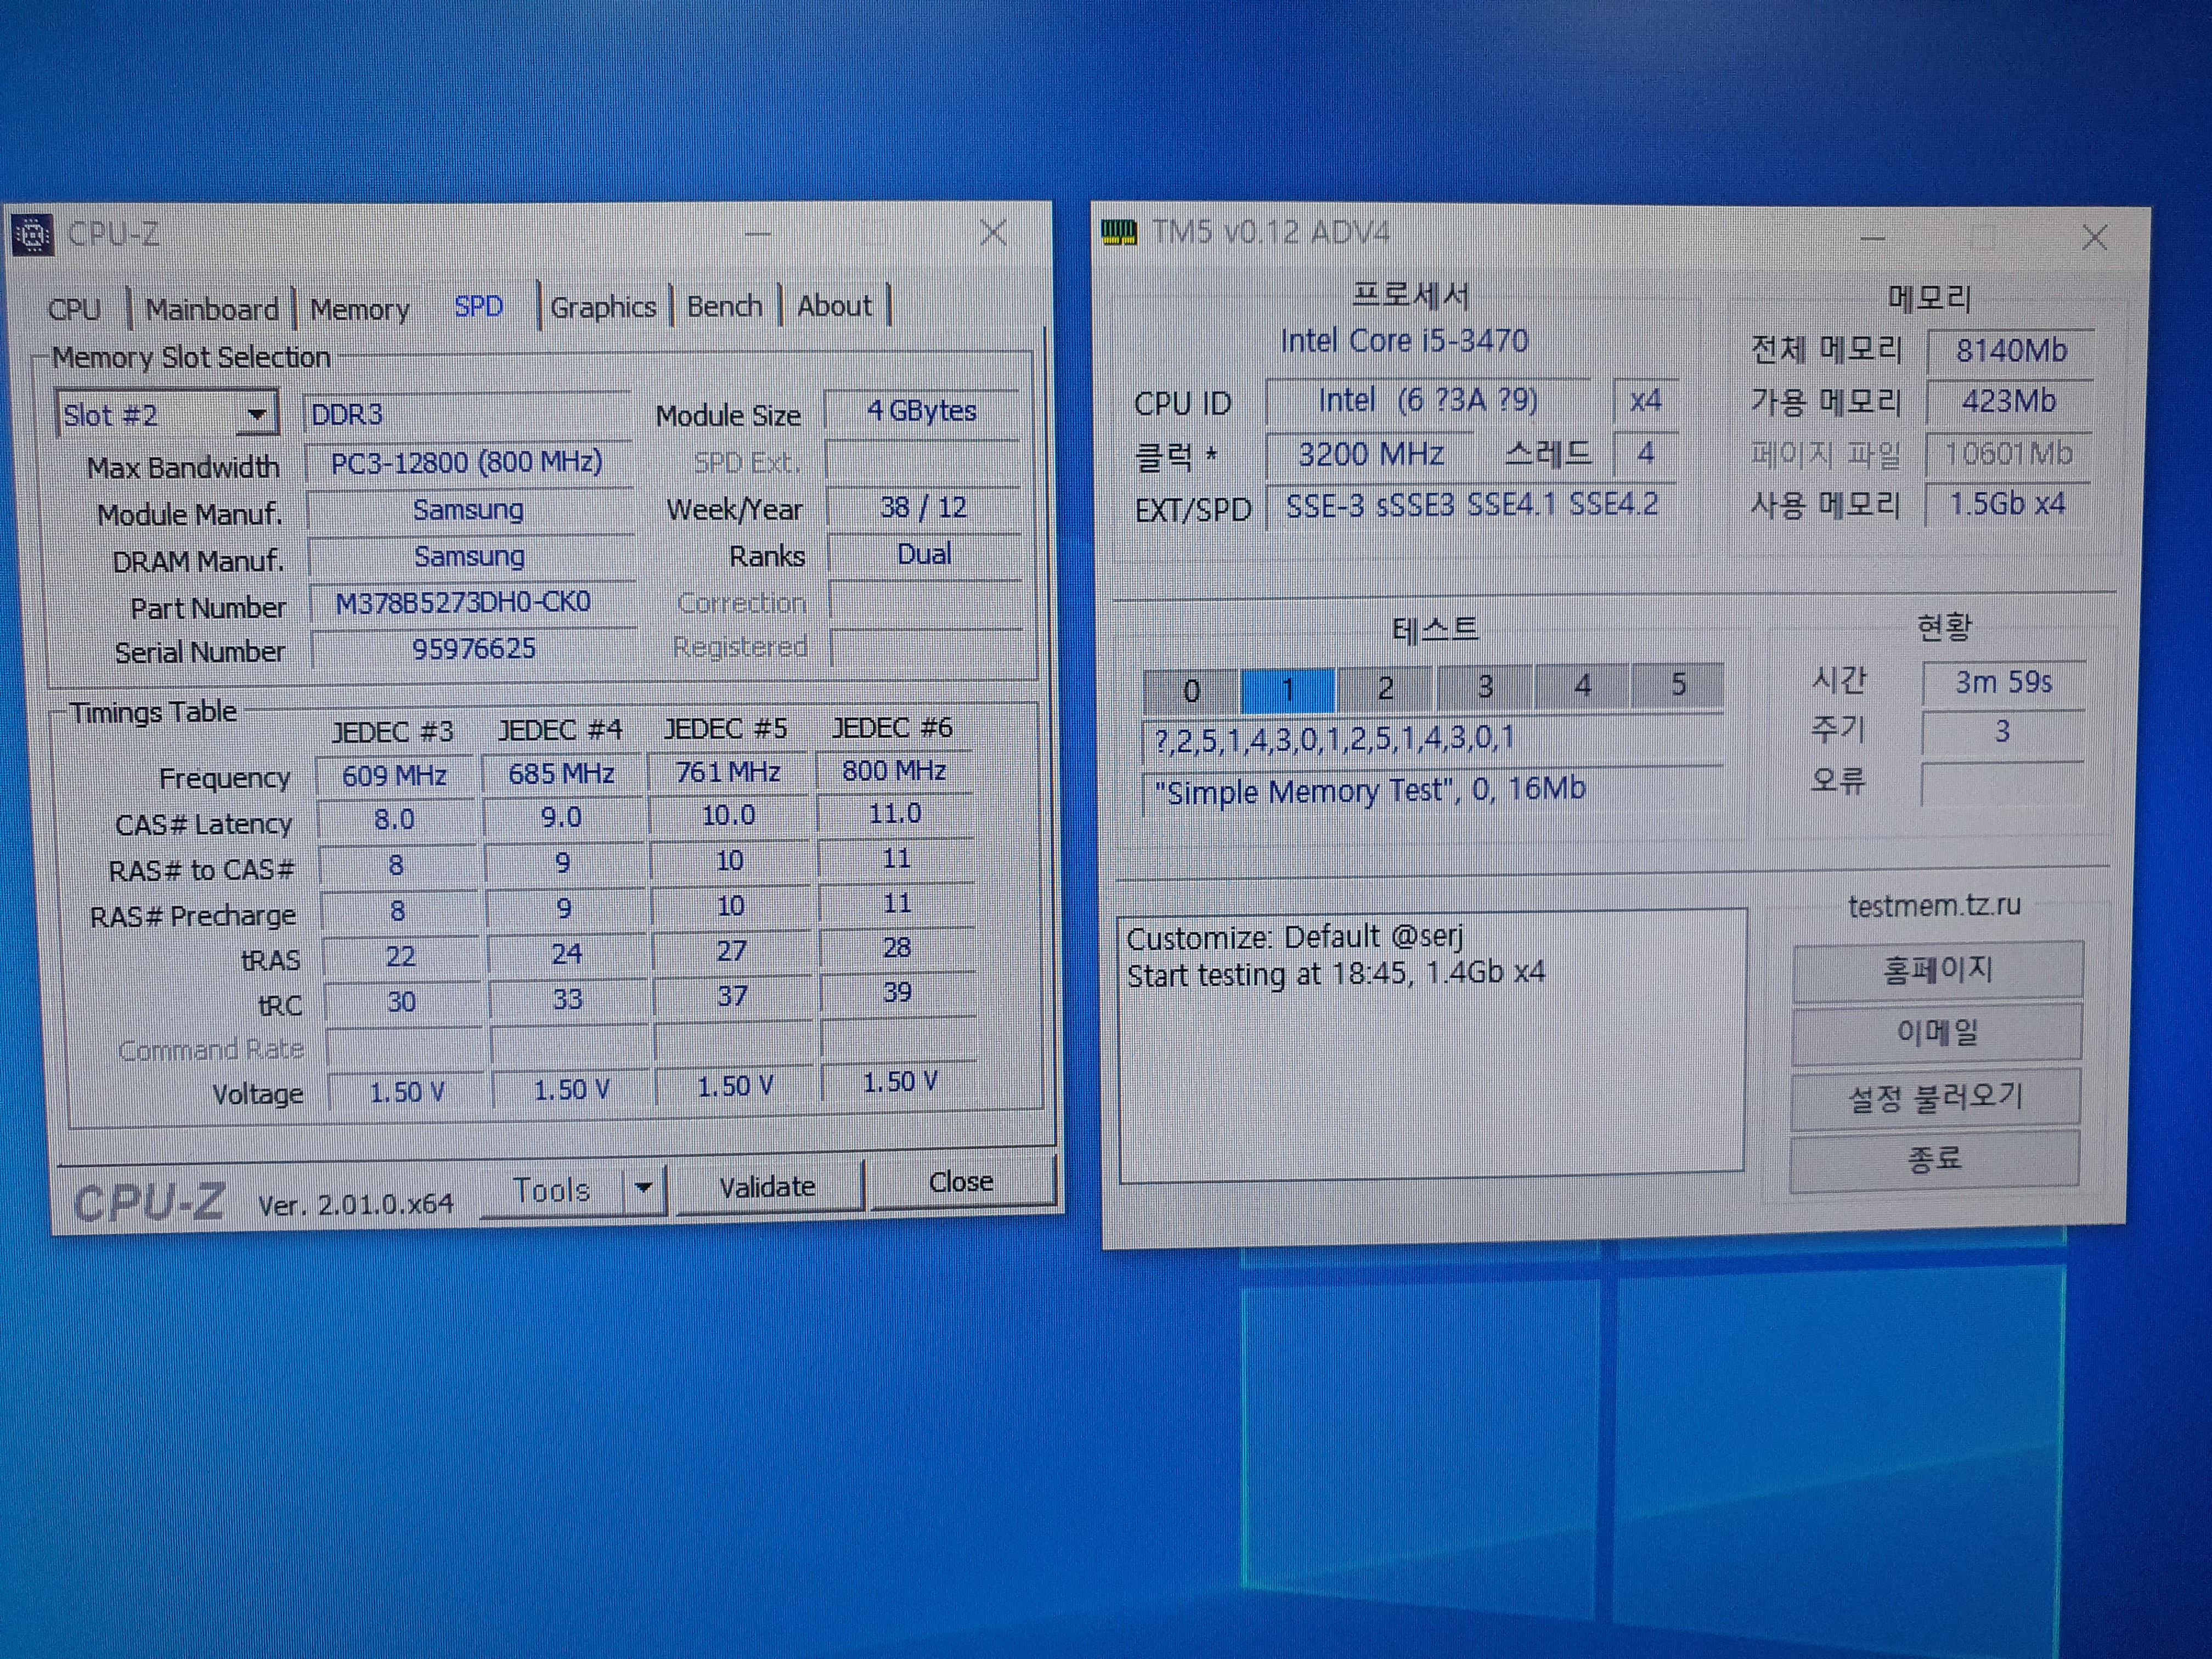Screen dimensions: 2212x1659
Task: Click the 시간 3m 59s elapsed time field
Action: tap(2003, 682)
